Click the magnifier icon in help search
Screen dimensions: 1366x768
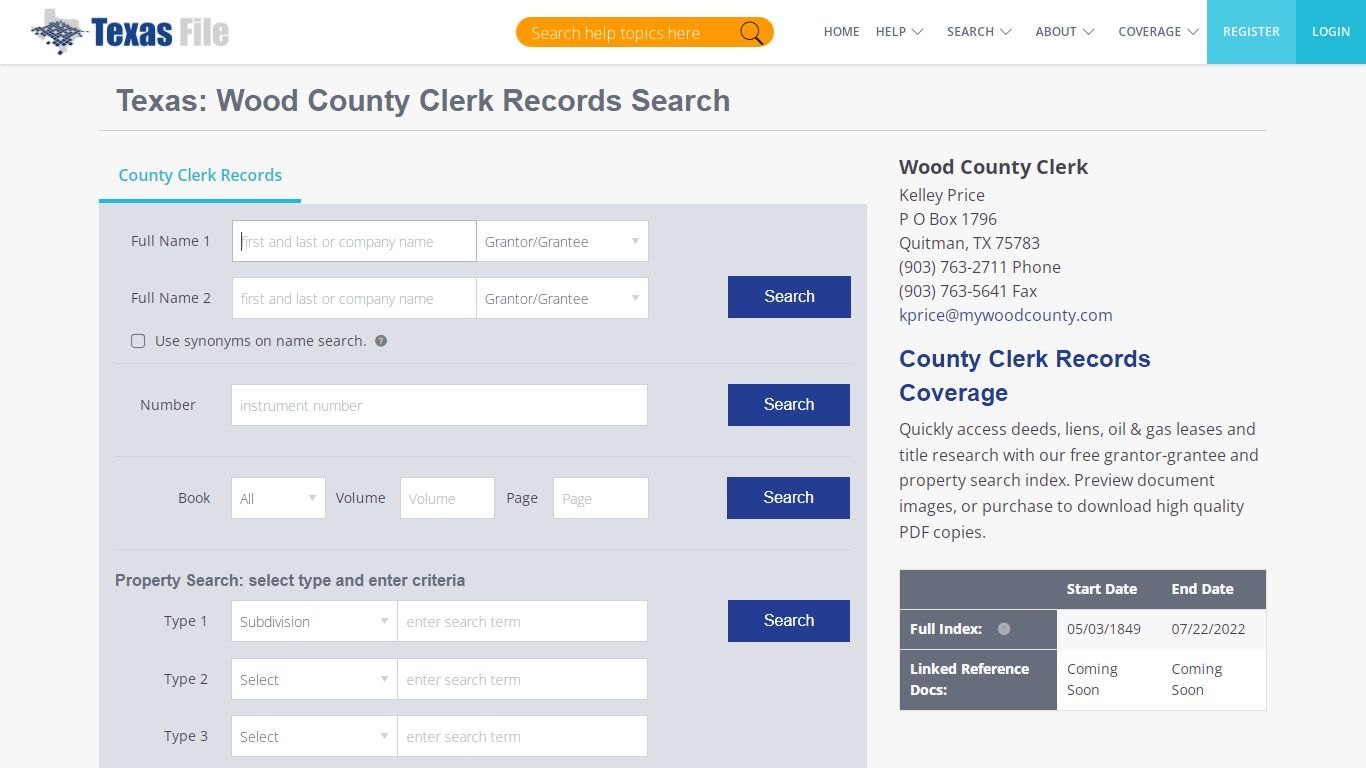pyautogui.click(x=751, y=33)
